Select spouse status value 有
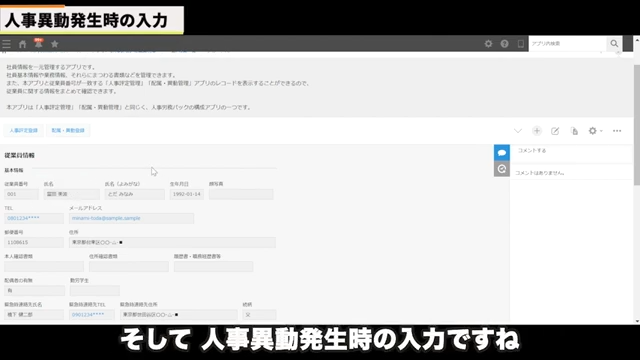The width and height of the screenshot is (640, 360). pyautogui.click(x=34, y=291)
